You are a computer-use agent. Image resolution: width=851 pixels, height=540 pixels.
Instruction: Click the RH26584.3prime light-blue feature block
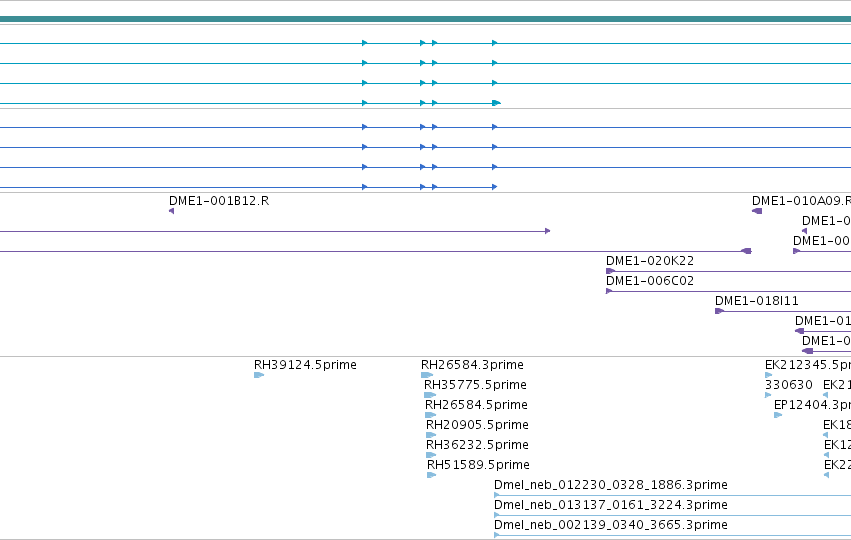427,375
